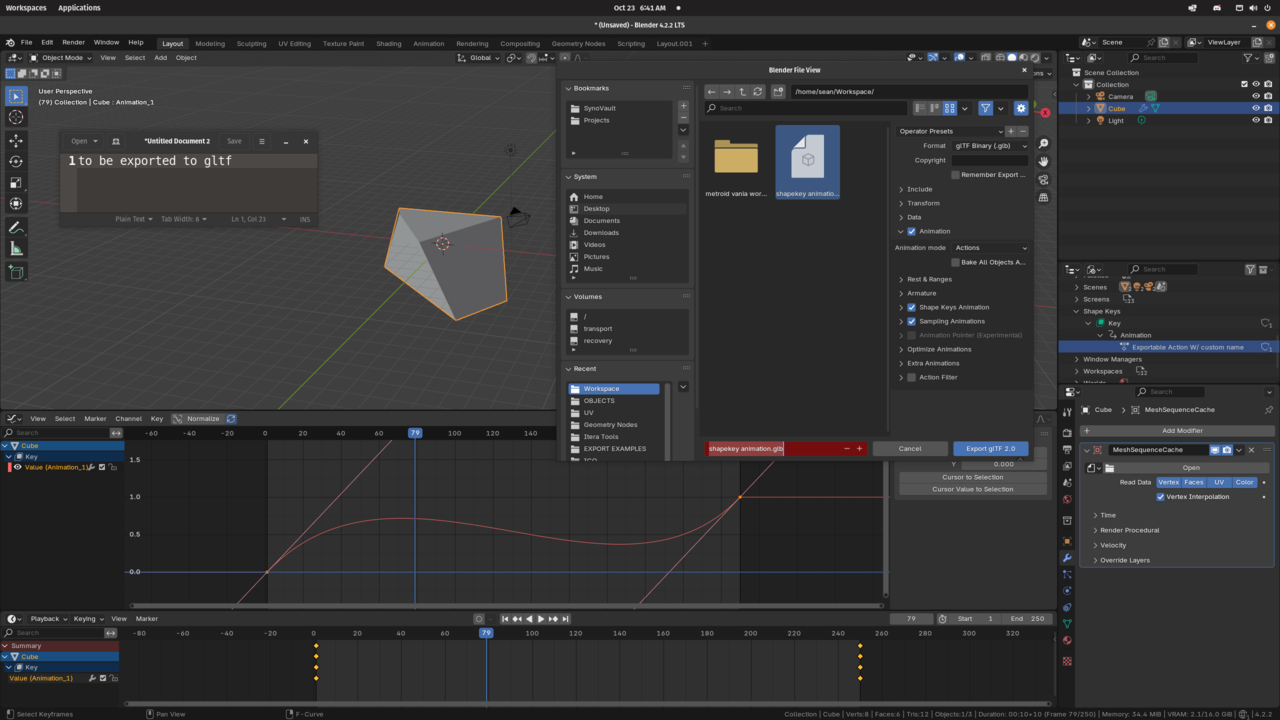Disable Vertex Interpolation in modifier panel

coord(1161,497)
